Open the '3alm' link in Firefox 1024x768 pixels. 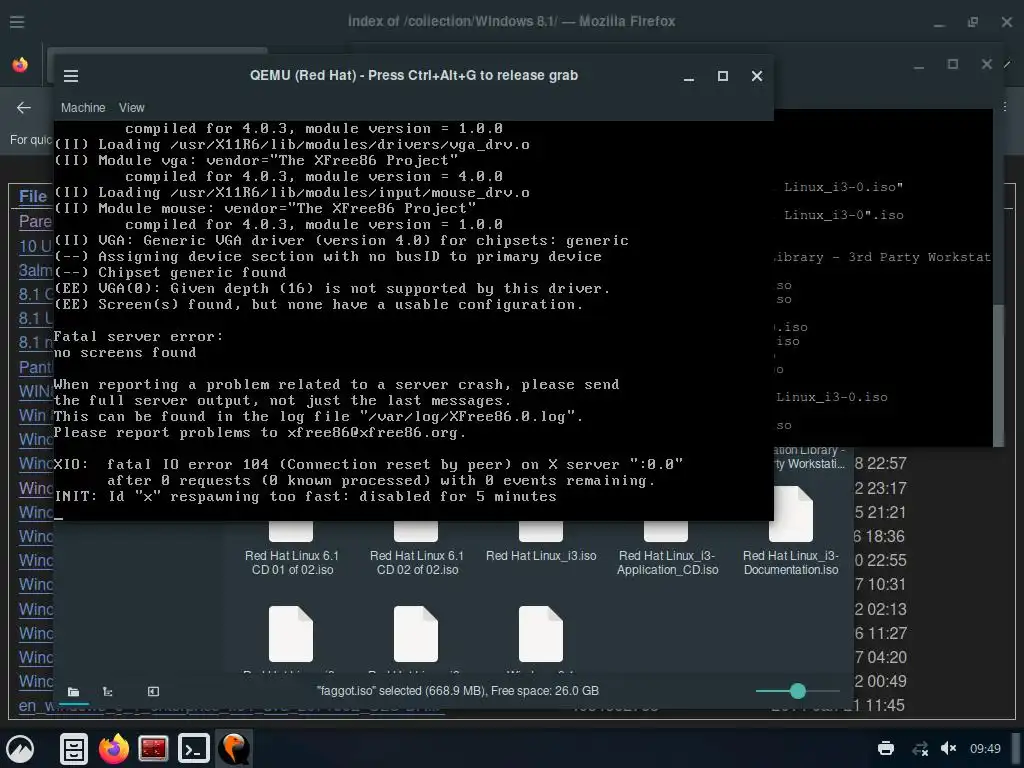35,270
